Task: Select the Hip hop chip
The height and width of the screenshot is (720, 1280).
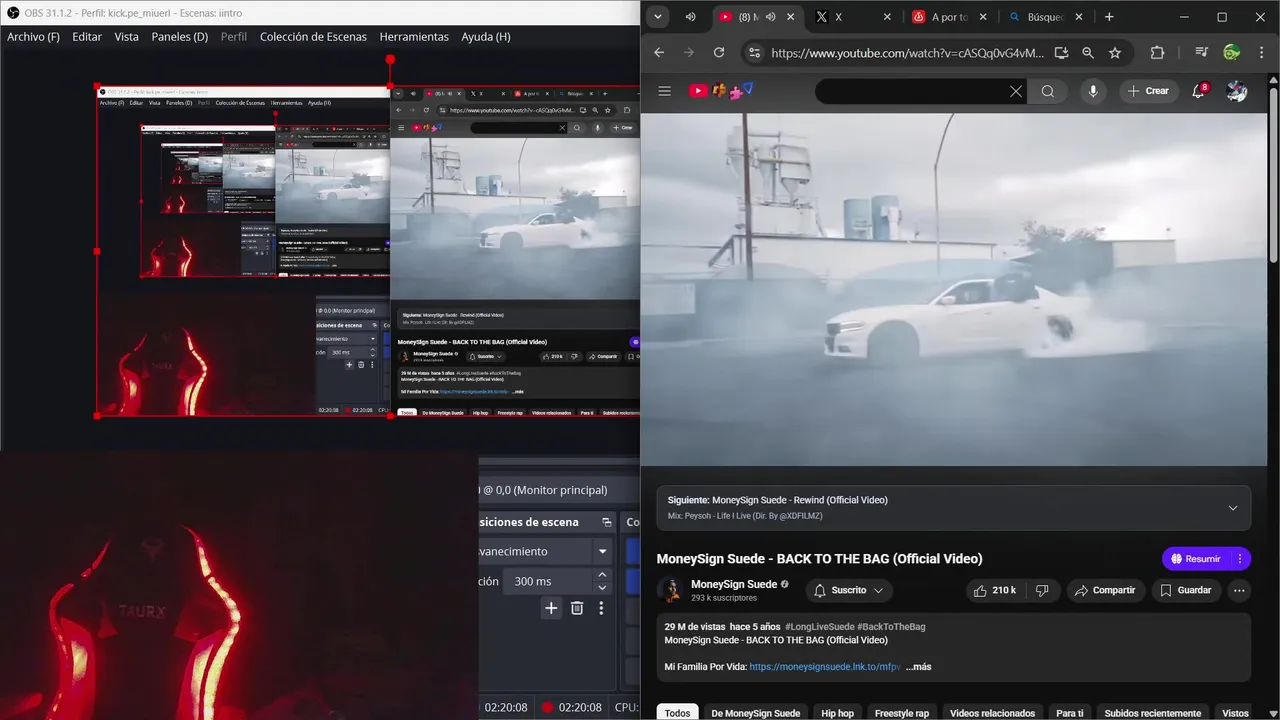Action: click(837, 713)
